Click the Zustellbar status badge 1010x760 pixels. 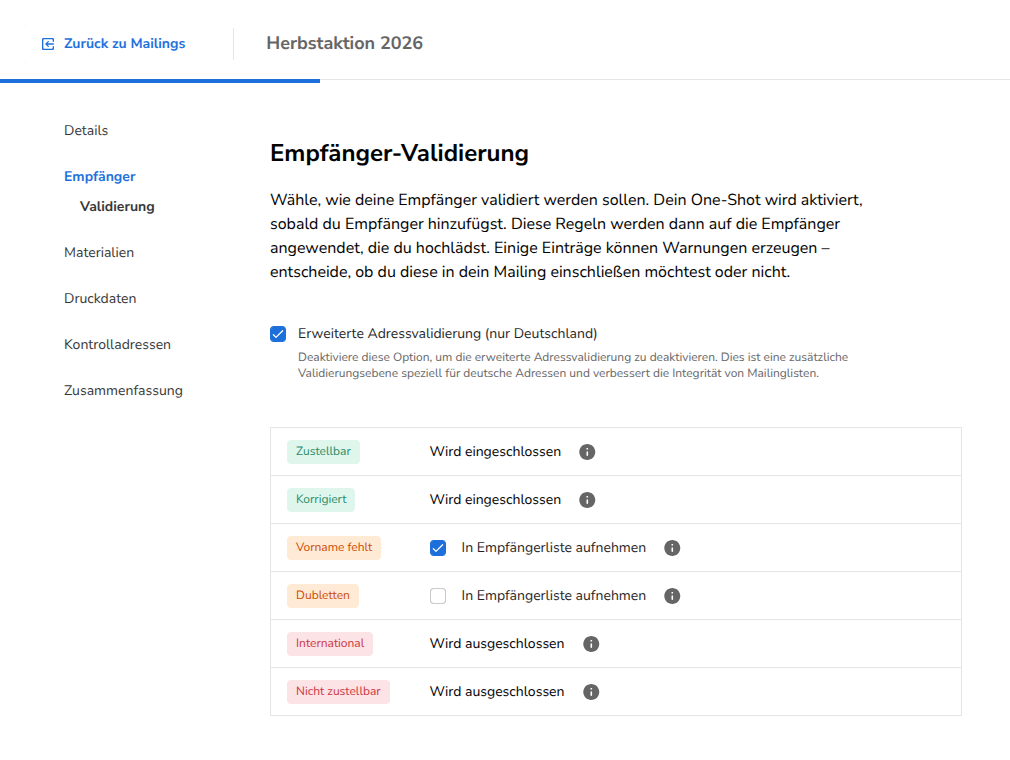pyautogui.click(x=323, y=451)
